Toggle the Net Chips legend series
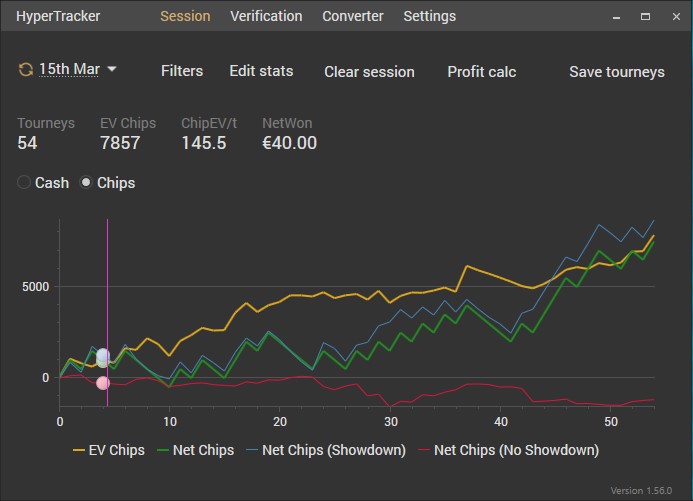Viewport: 693px width, 501px height. click(x=196, y=450)
